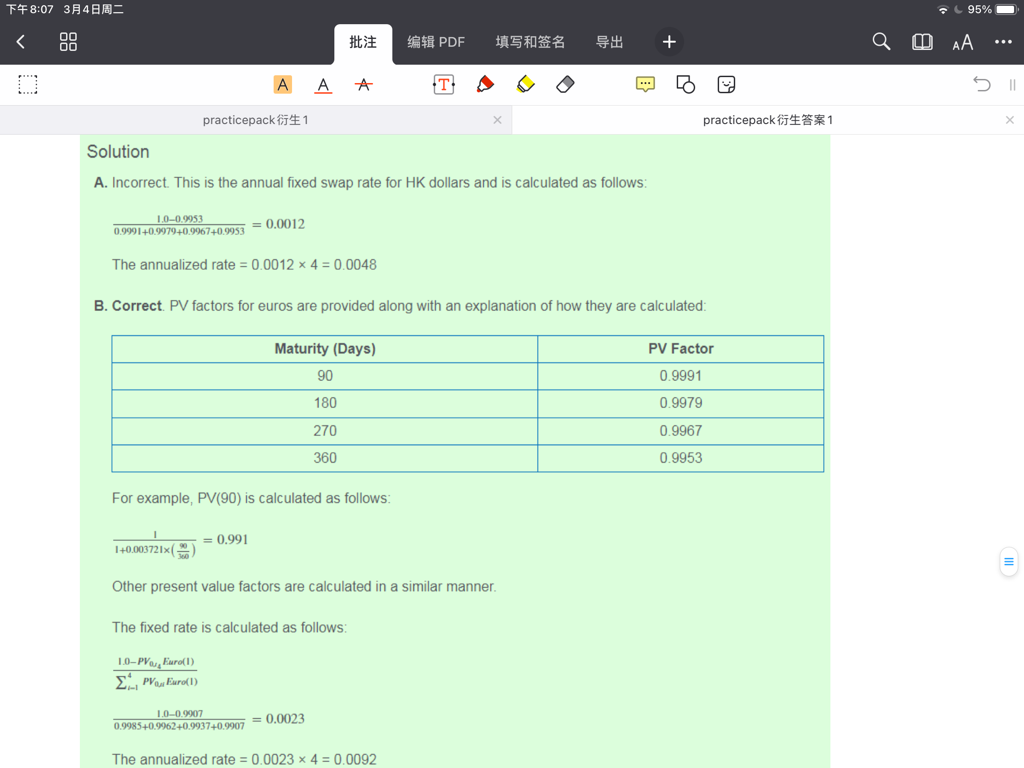Select the practicepack衍生答案1 document tab
The width and height of the screenshot is (1024, 768).
[x=768, y=120]
